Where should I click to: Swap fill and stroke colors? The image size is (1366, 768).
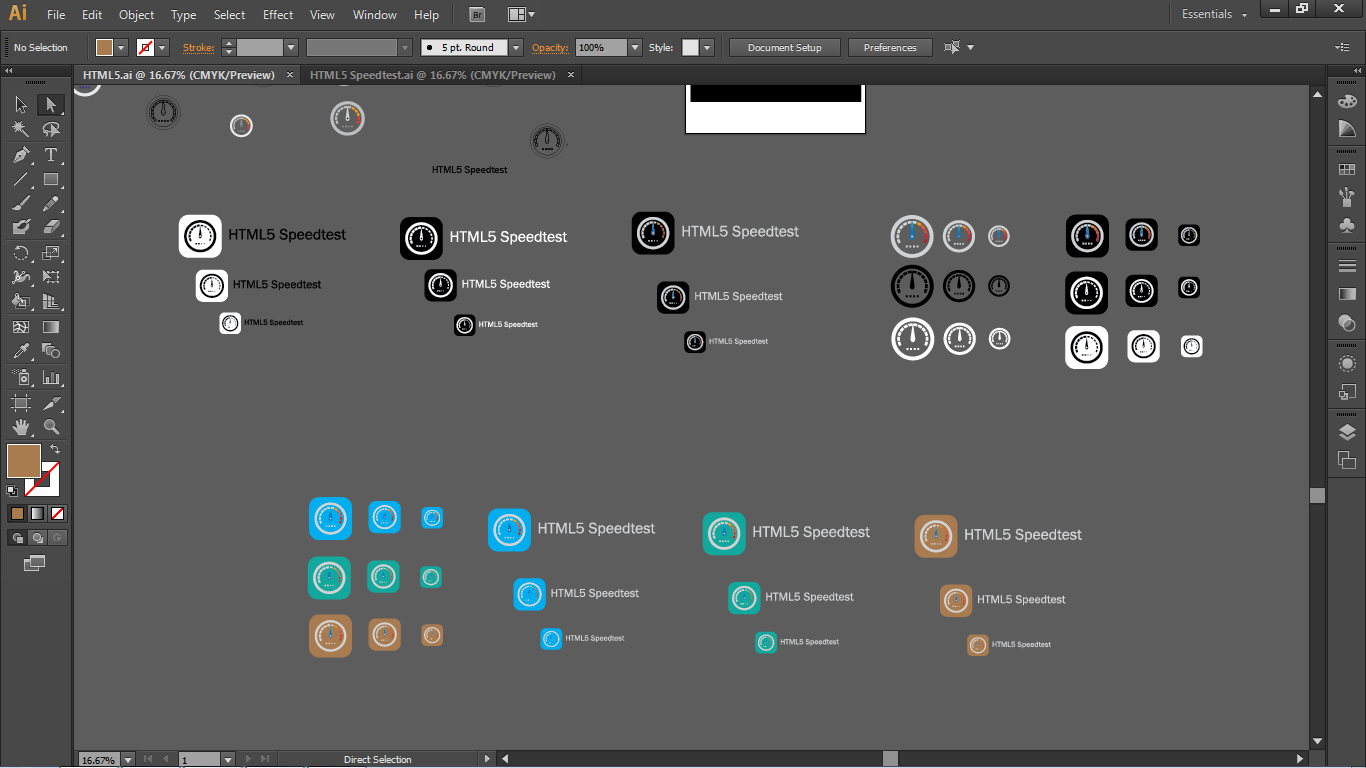pyautogui.click(x=55, y=449)
